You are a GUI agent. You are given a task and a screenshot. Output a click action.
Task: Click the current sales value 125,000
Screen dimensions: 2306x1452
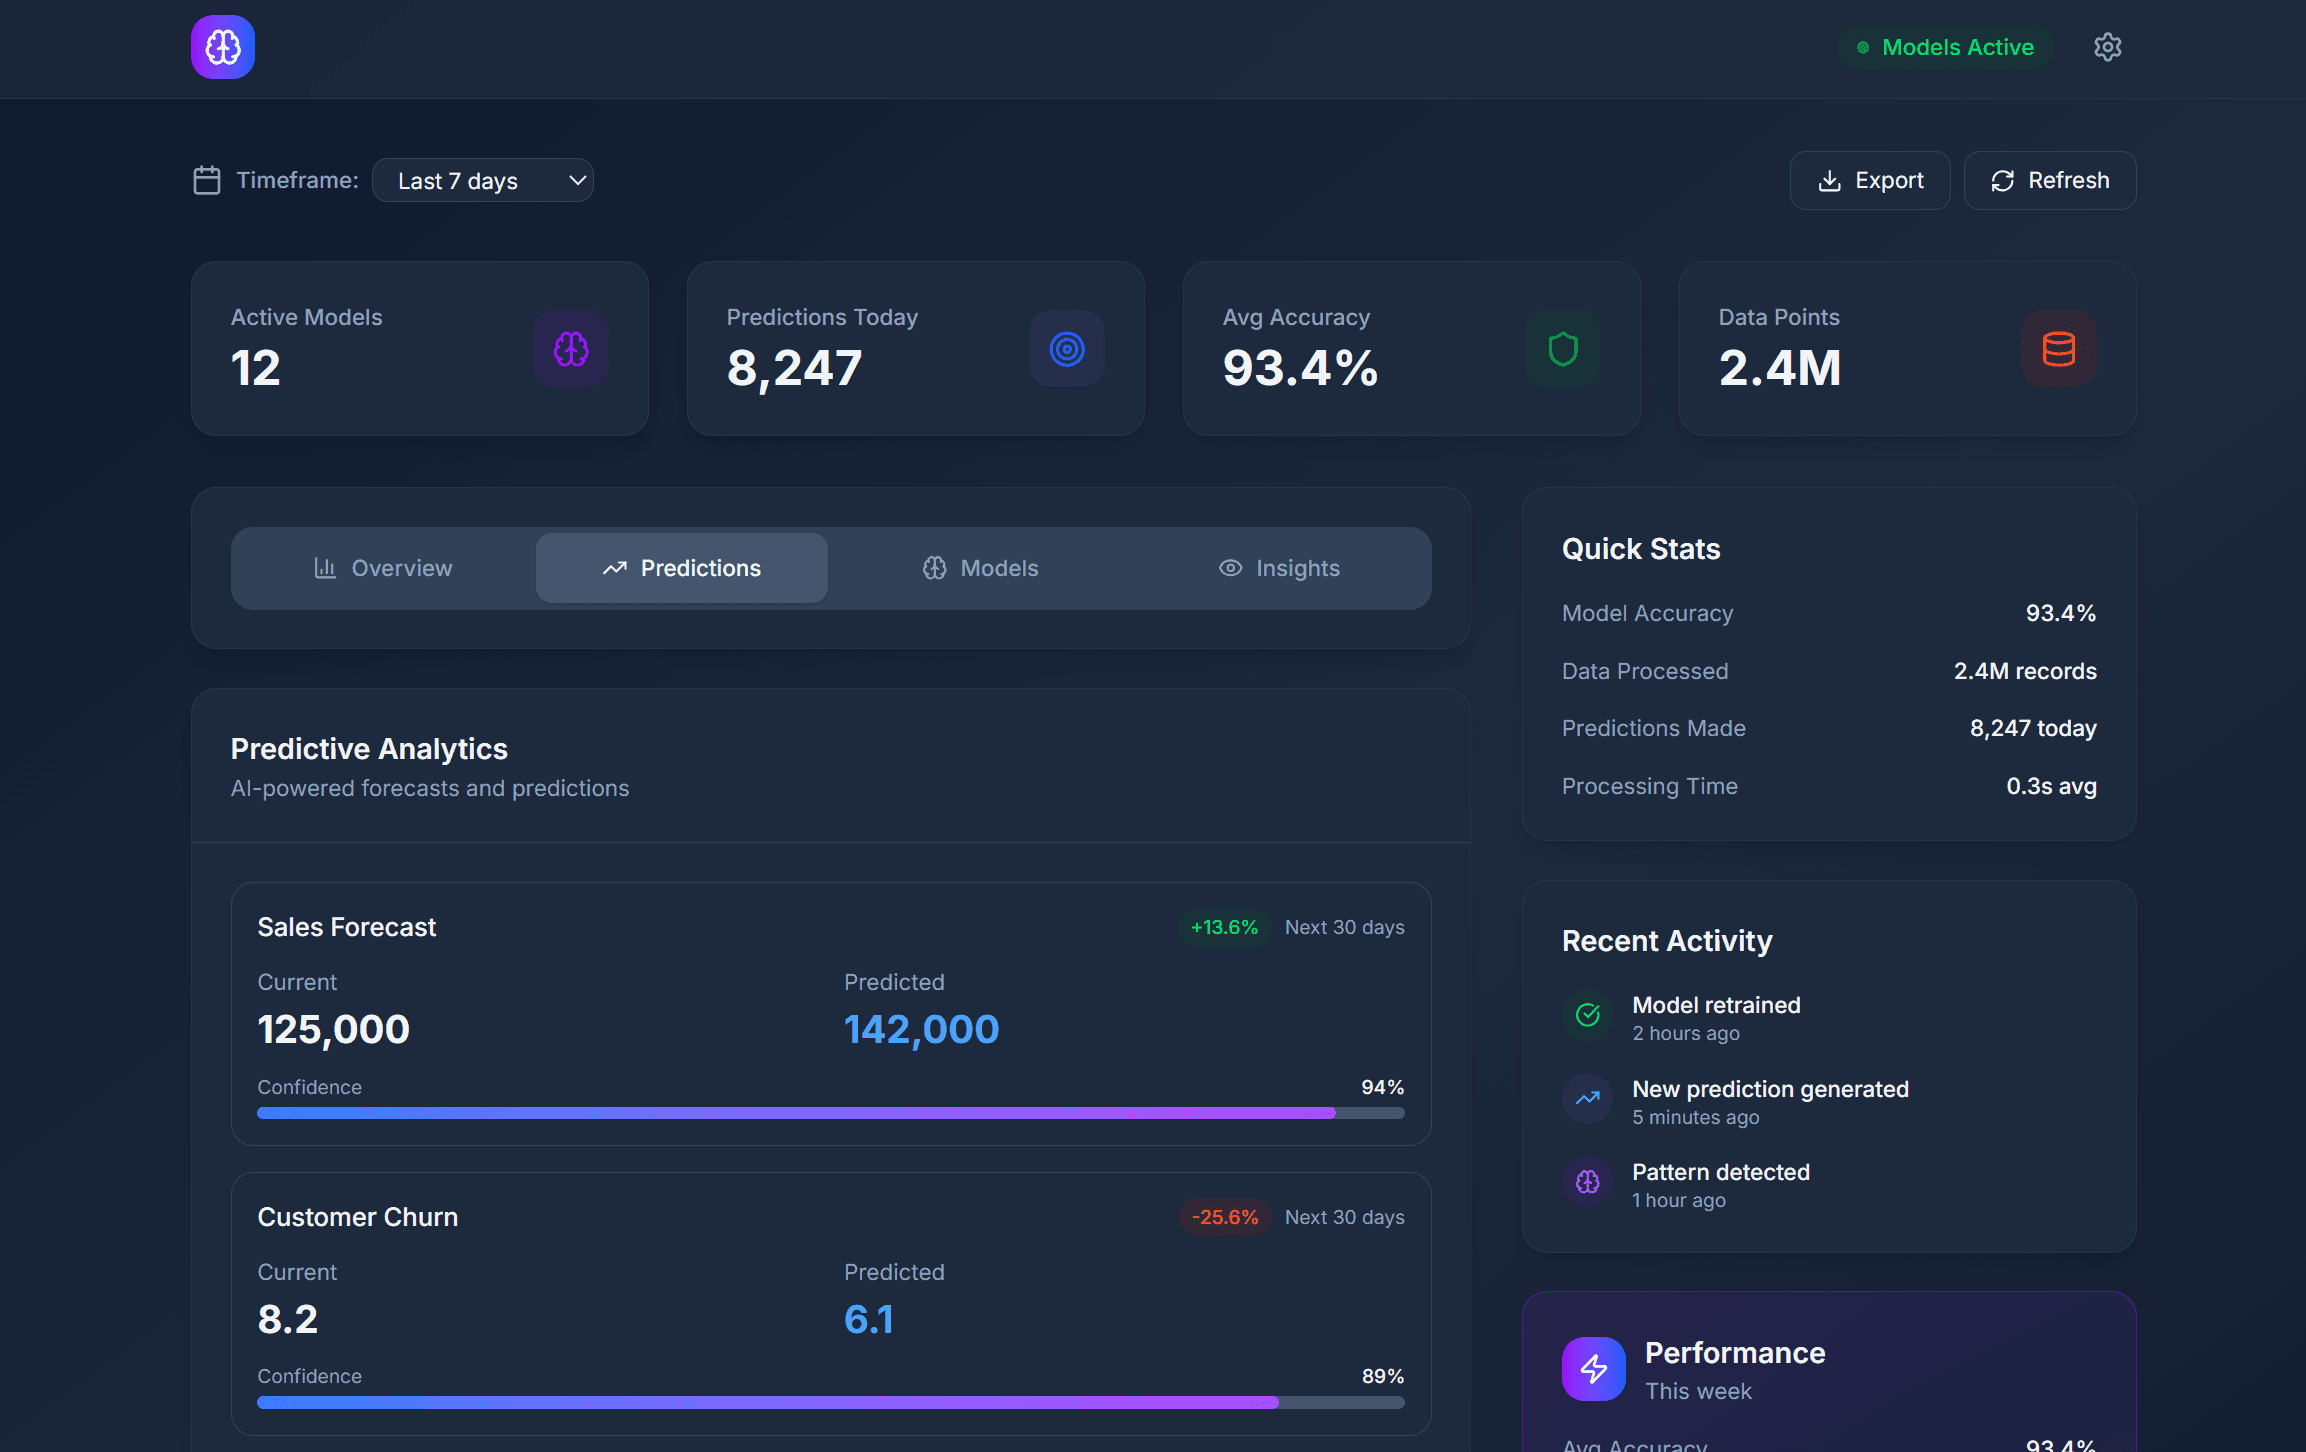(x=334, y=1029)
